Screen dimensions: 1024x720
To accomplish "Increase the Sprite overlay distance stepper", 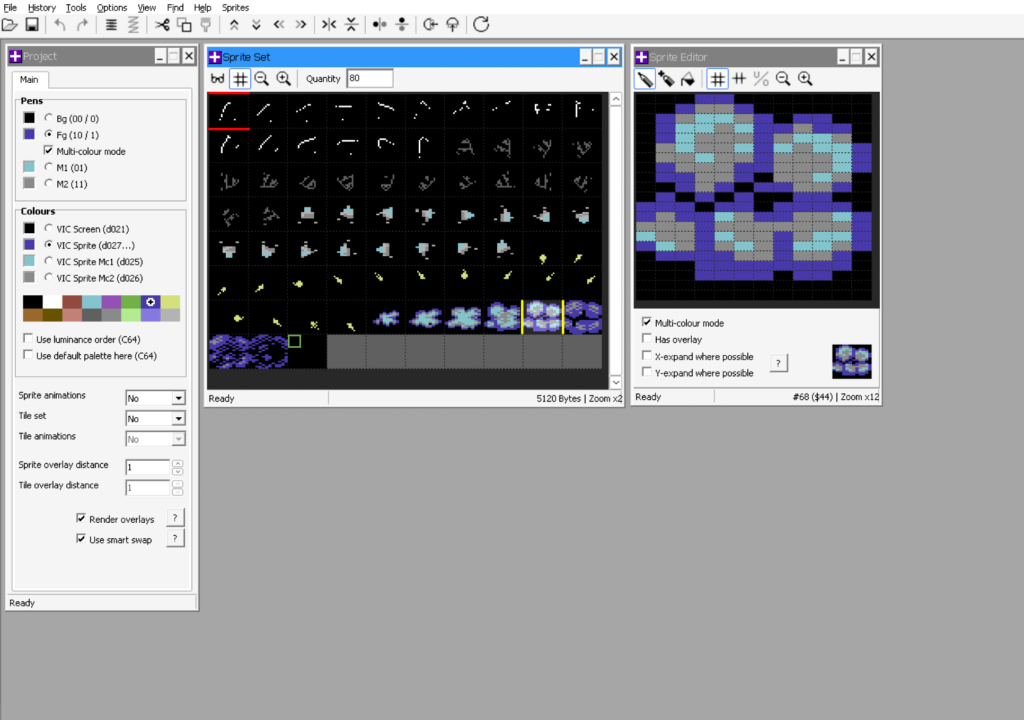I will point(177,463).
